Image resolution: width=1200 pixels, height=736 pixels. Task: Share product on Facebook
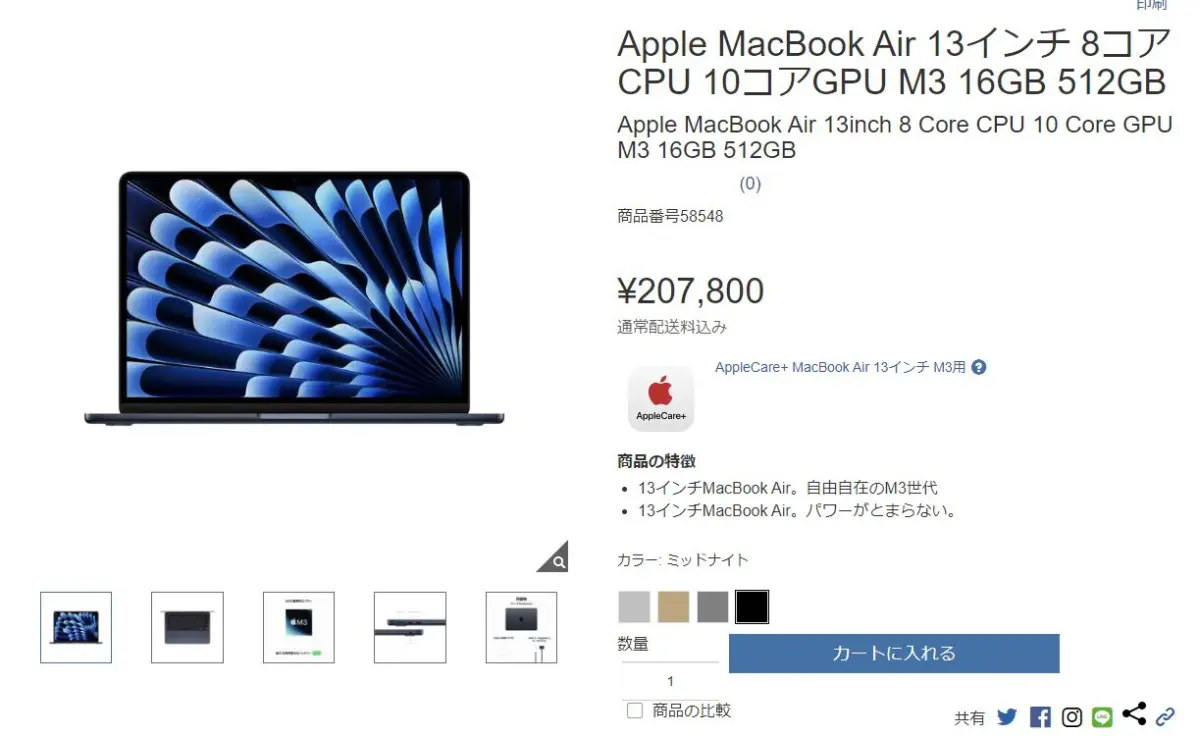click(1040, 717)
